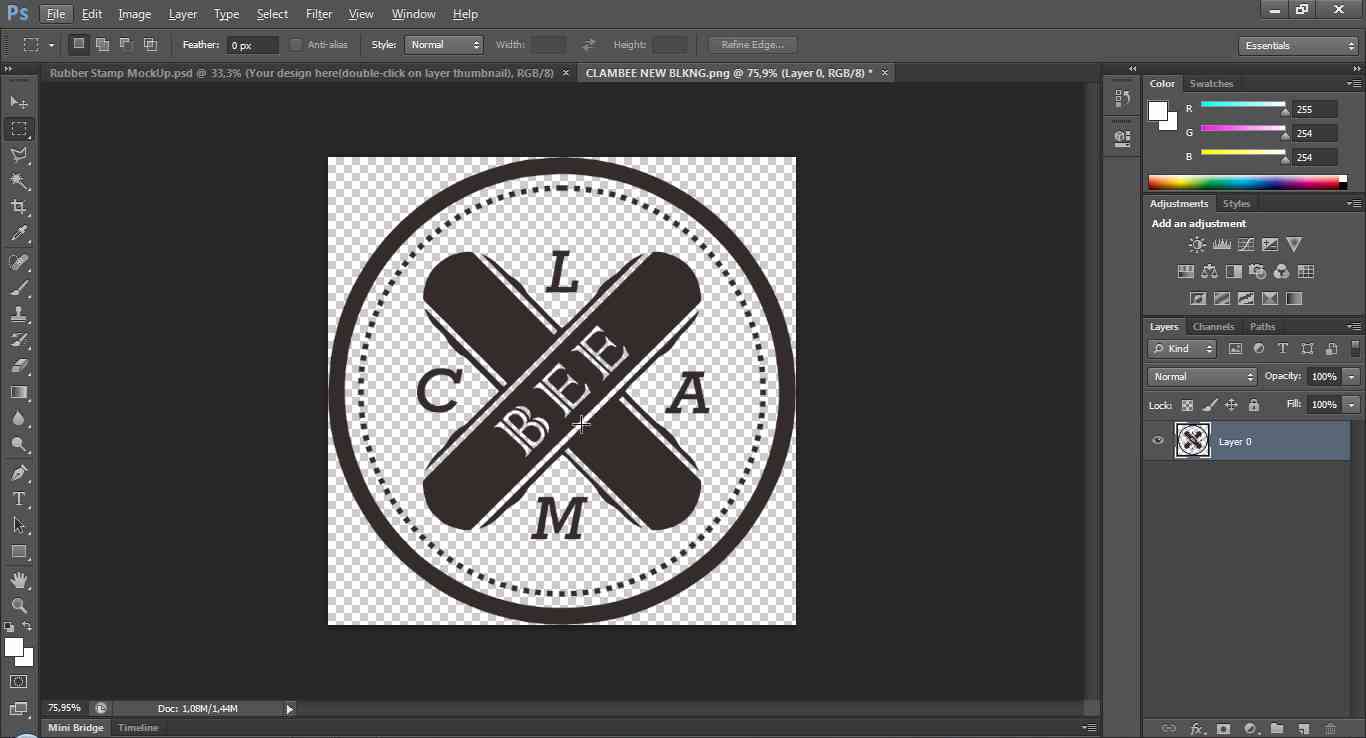Screen dimensions: 1366x738
Task: Select the Pen tool
Action: point(18,473)
